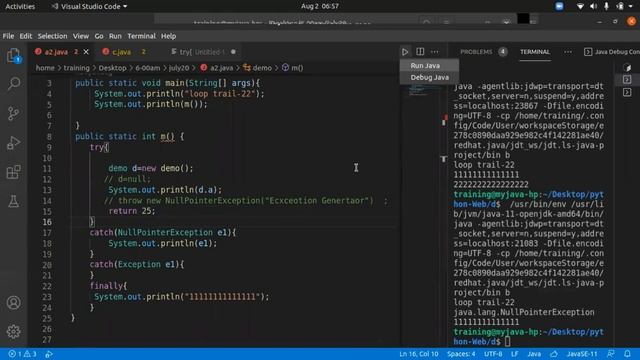
Task: Click the terminal input prompt at bottom
Action: pos(508,342)
